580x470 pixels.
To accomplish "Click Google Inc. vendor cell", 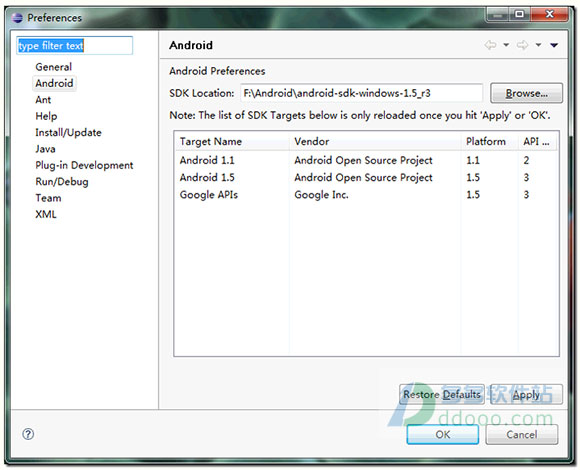I will [321, 195].
